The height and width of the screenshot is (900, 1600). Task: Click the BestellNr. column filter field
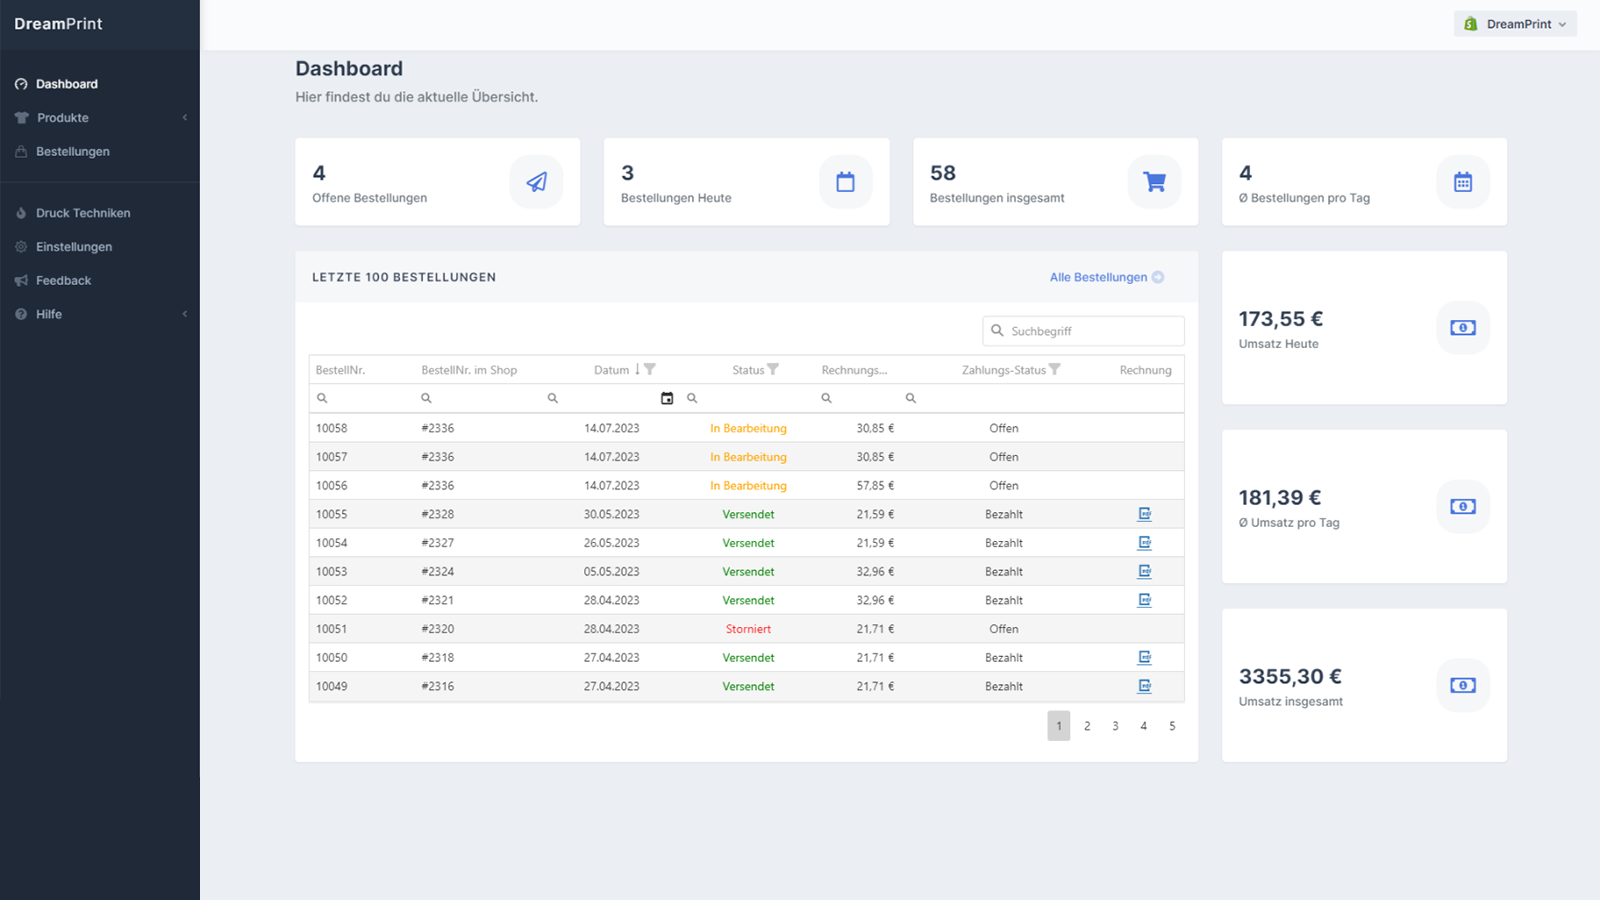tap(362, 398)
